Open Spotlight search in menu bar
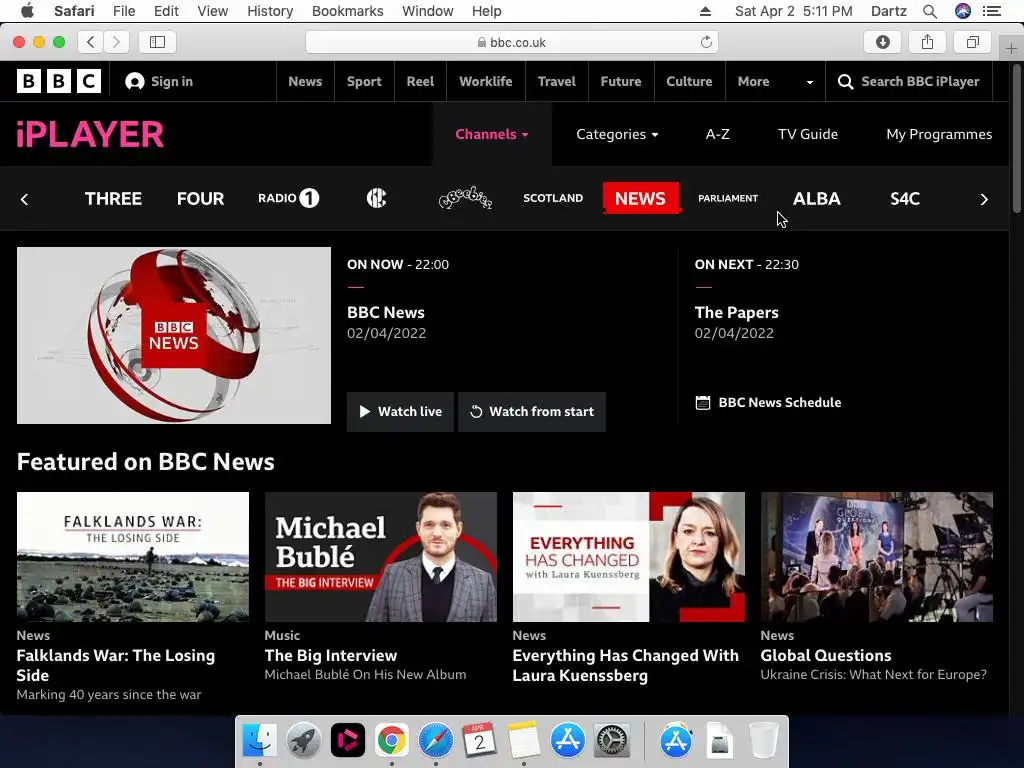 coord(930,11)
